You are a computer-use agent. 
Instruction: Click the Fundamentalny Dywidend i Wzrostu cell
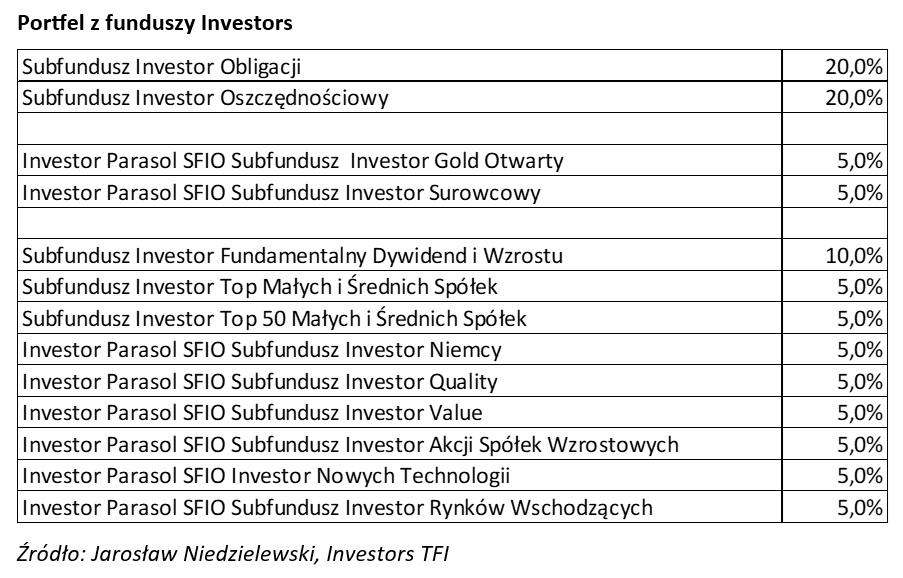(292, 255)
